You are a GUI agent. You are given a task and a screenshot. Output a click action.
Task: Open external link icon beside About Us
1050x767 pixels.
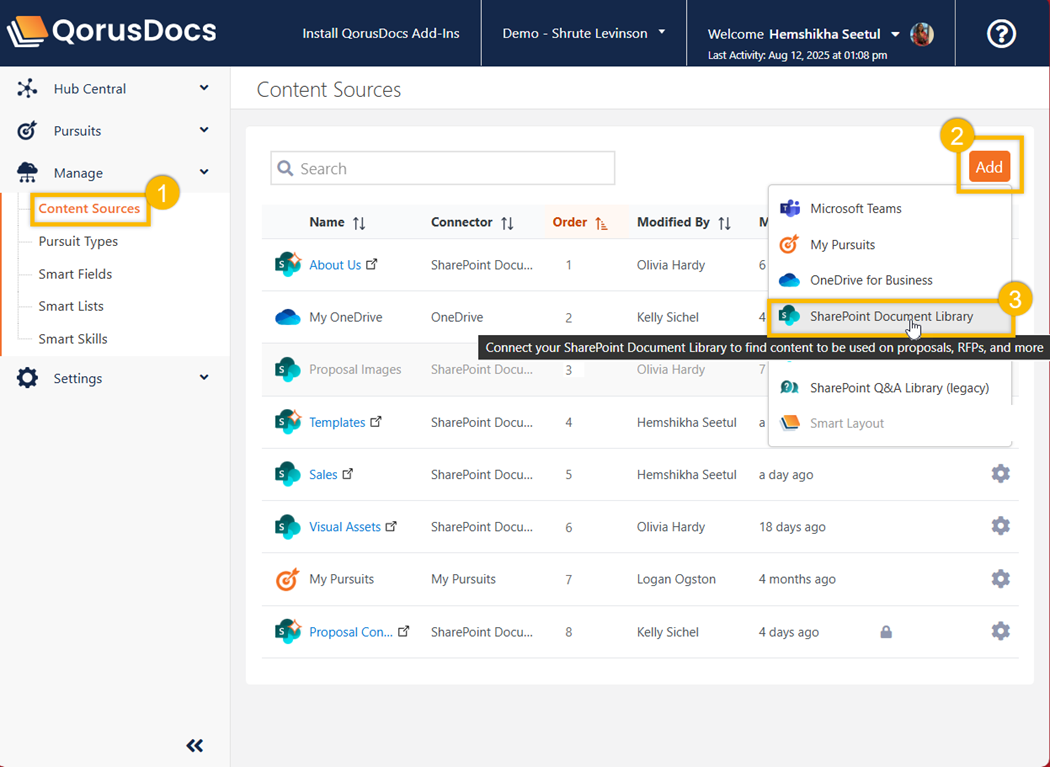(372, 265)
